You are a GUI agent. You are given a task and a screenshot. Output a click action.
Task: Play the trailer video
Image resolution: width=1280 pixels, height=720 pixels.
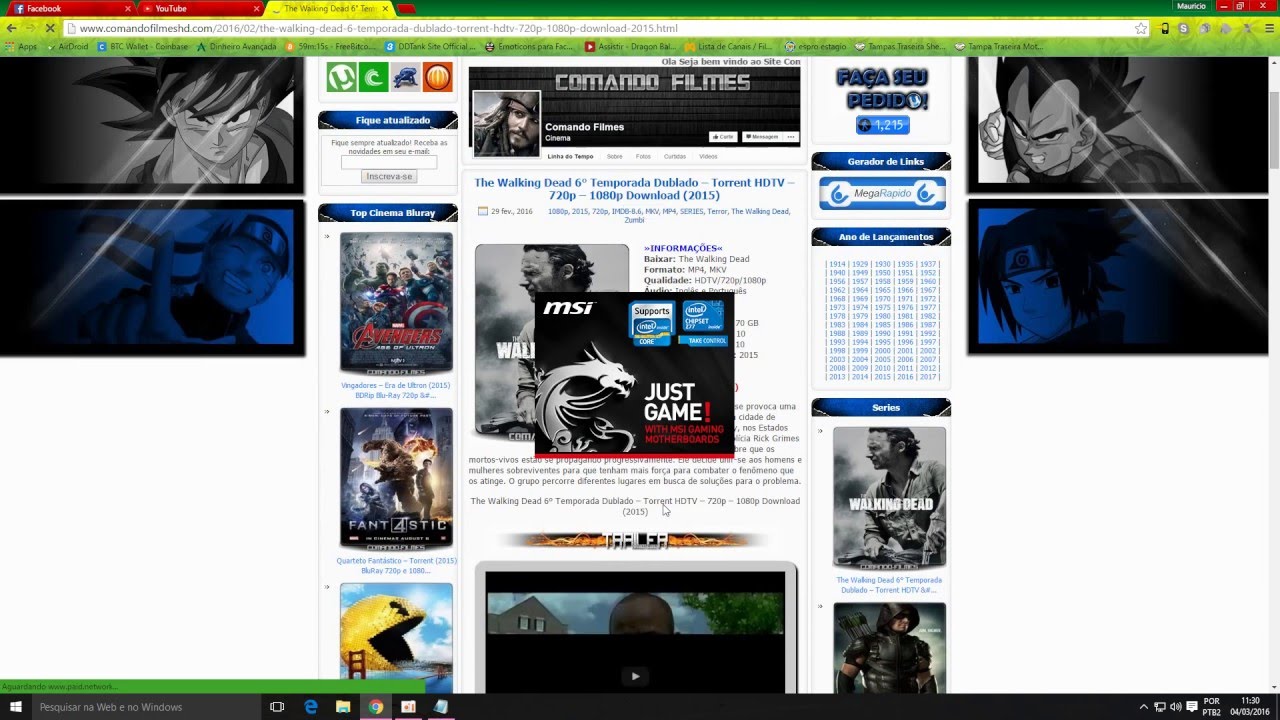(635, 676)
